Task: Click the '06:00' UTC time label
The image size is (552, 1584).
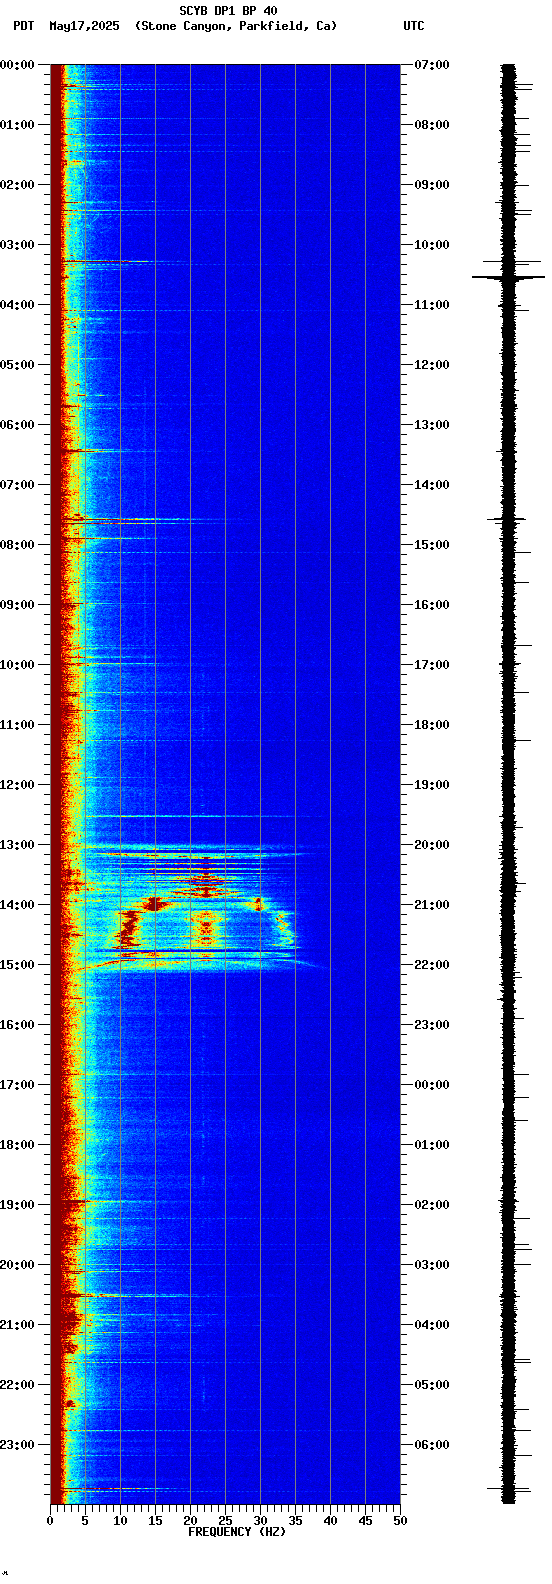Action: pos(431,1445)
